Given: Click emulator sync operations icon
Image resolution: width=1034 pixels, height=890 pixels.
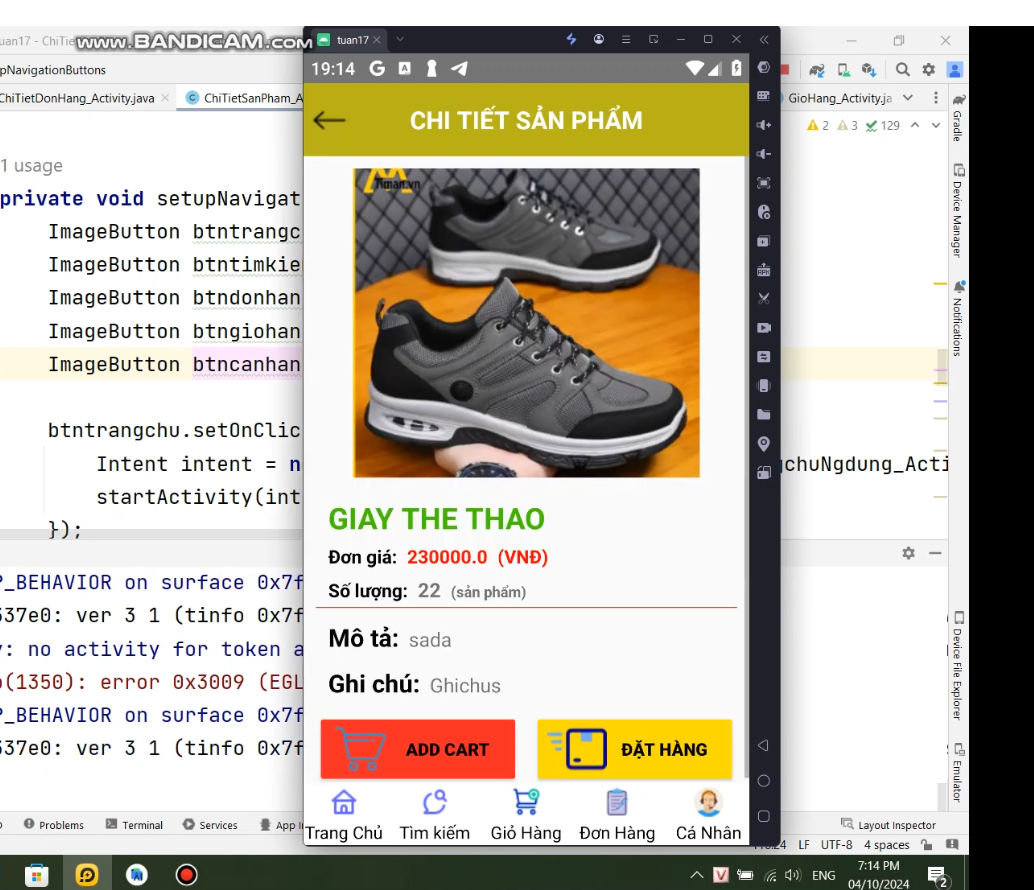Looking at the screenshot, I should (x=764, y=357).
